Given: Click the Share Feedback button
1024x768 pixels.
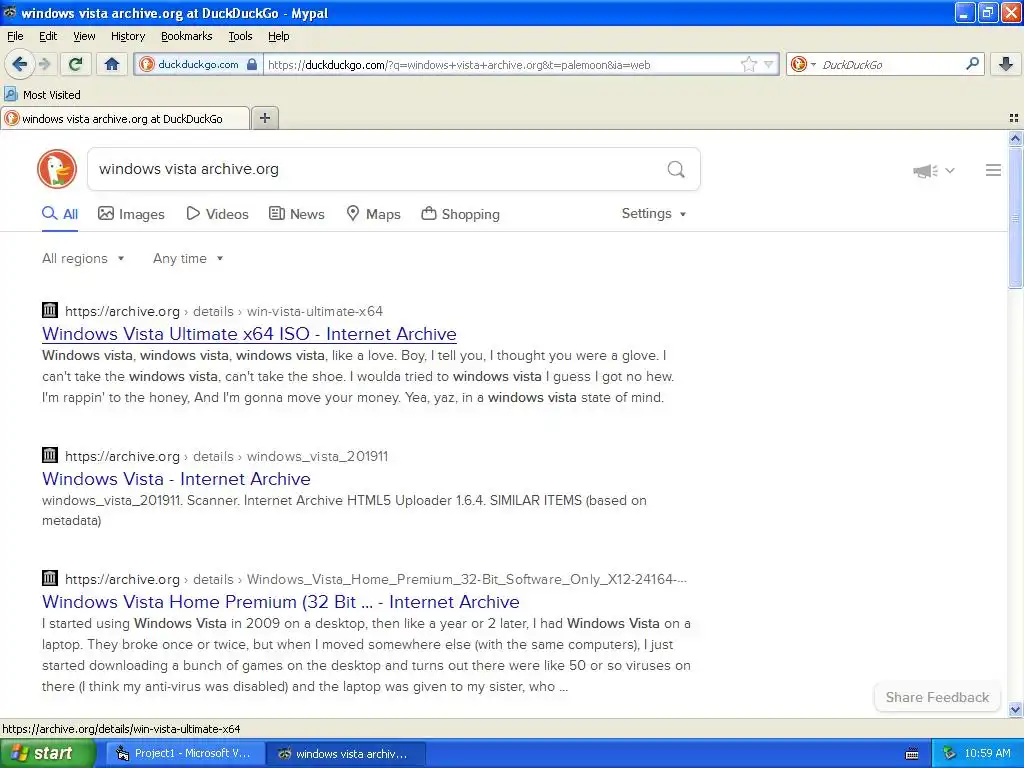Looking at the screenshot, I should 937,697.
